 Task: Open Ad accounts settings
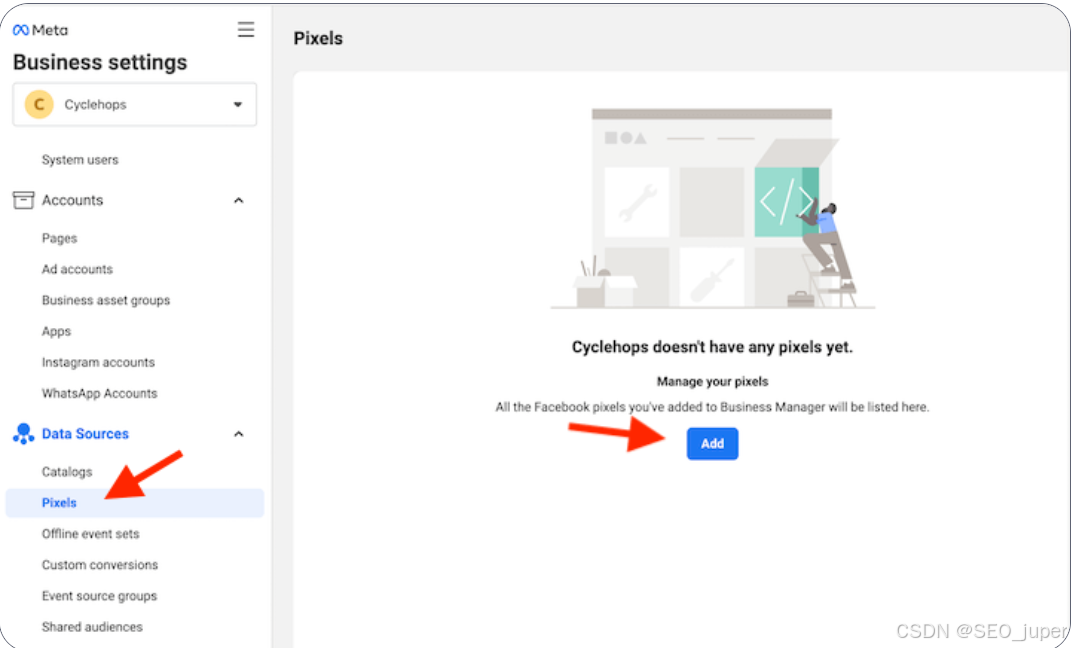click(77, 269)
